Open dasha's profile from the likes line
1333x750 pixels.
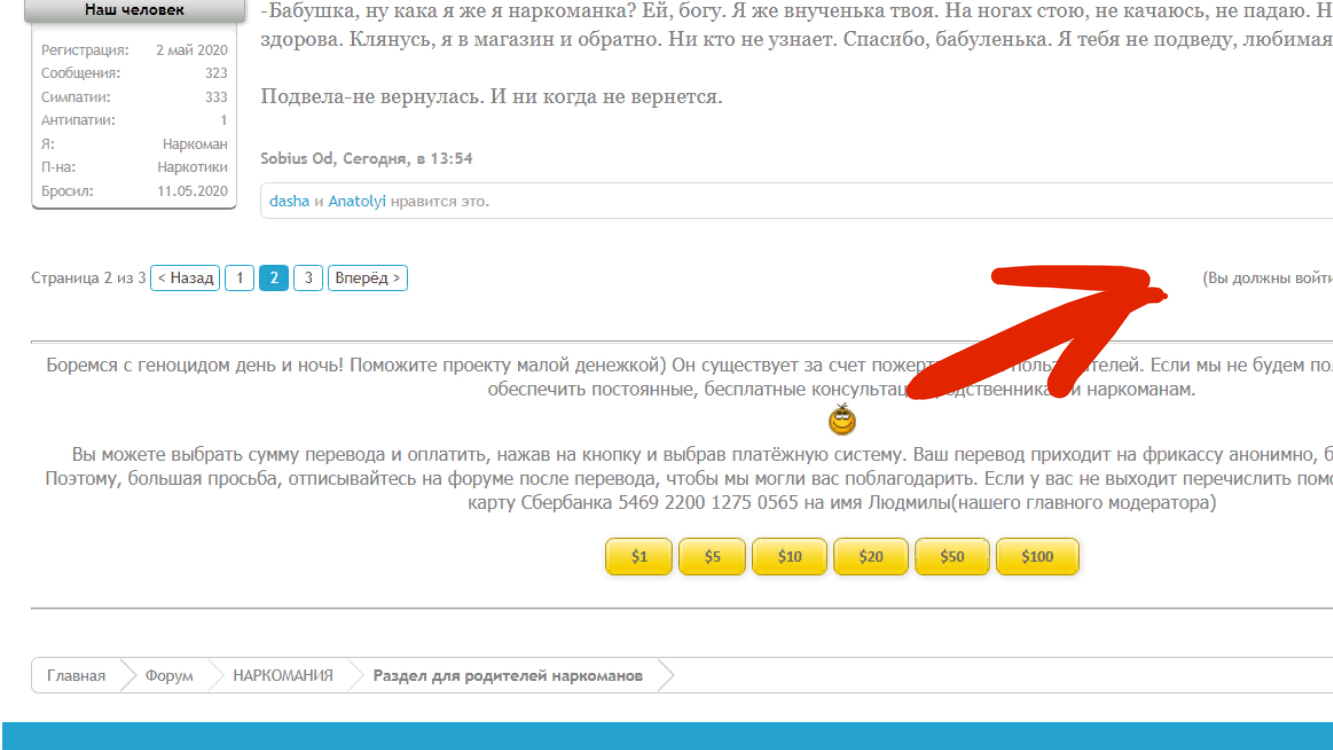[x=290, y=201]
